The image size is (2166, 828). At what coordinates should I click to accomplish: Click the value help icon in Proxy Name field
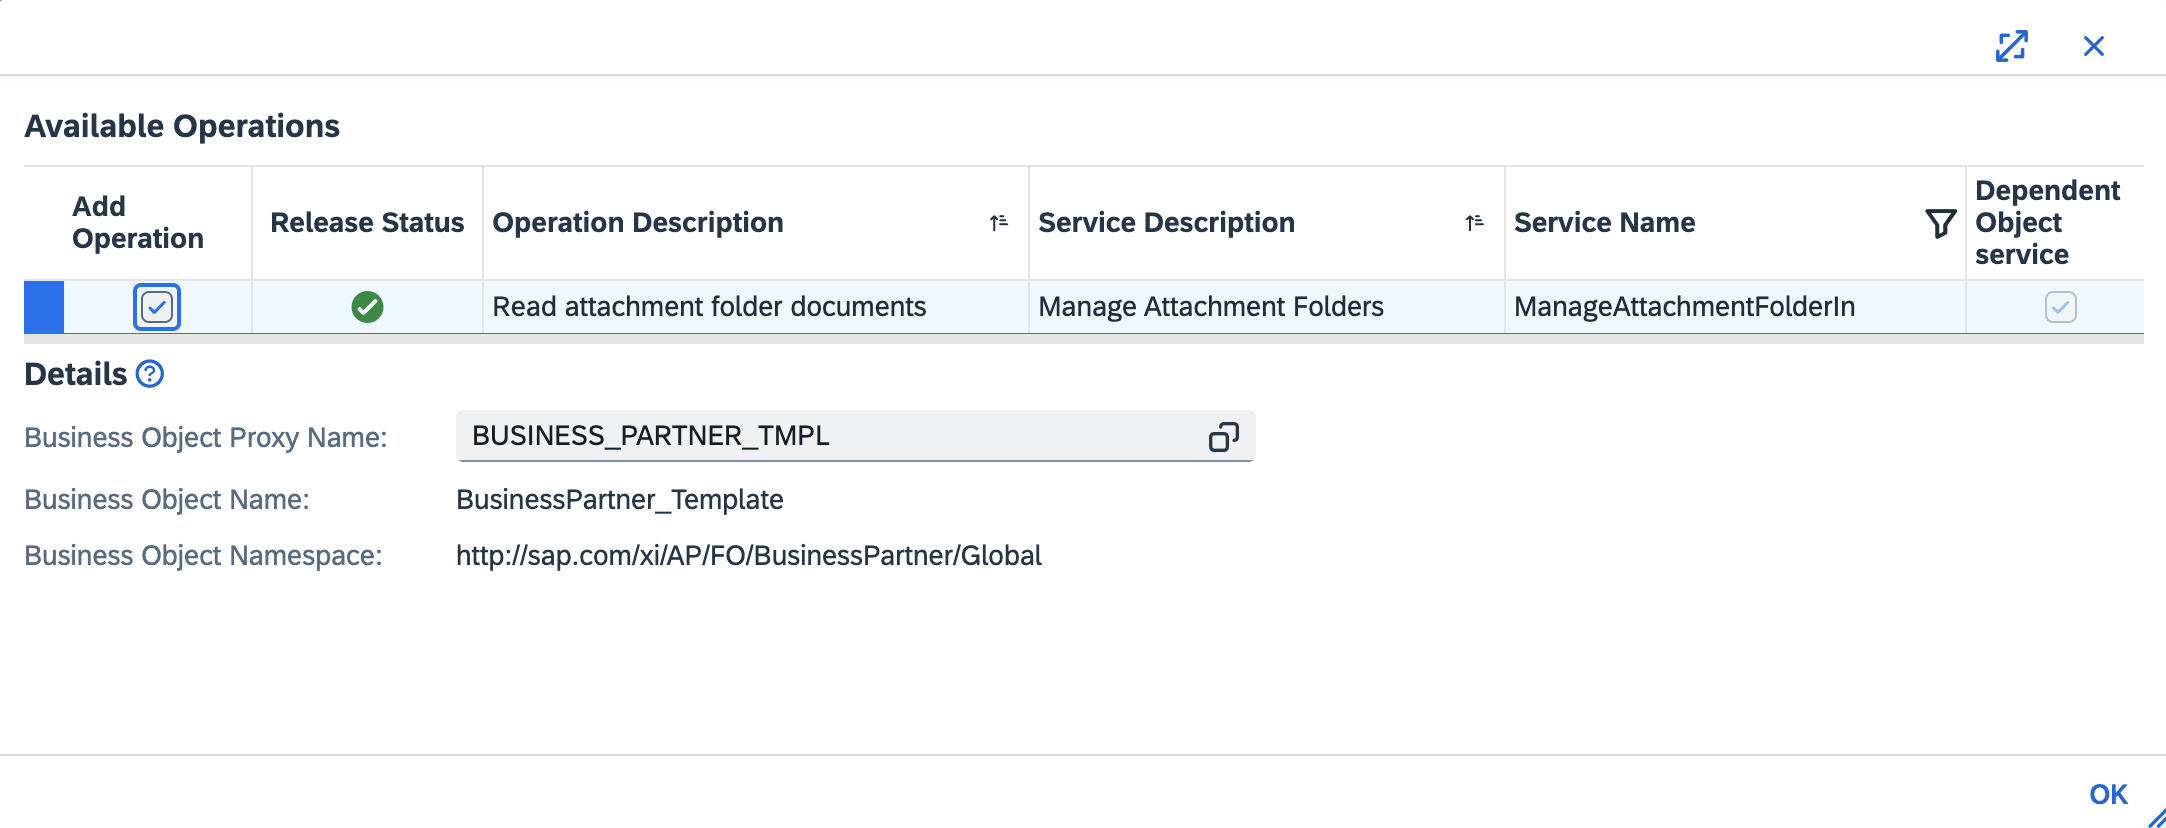[x=1223, y=437]
